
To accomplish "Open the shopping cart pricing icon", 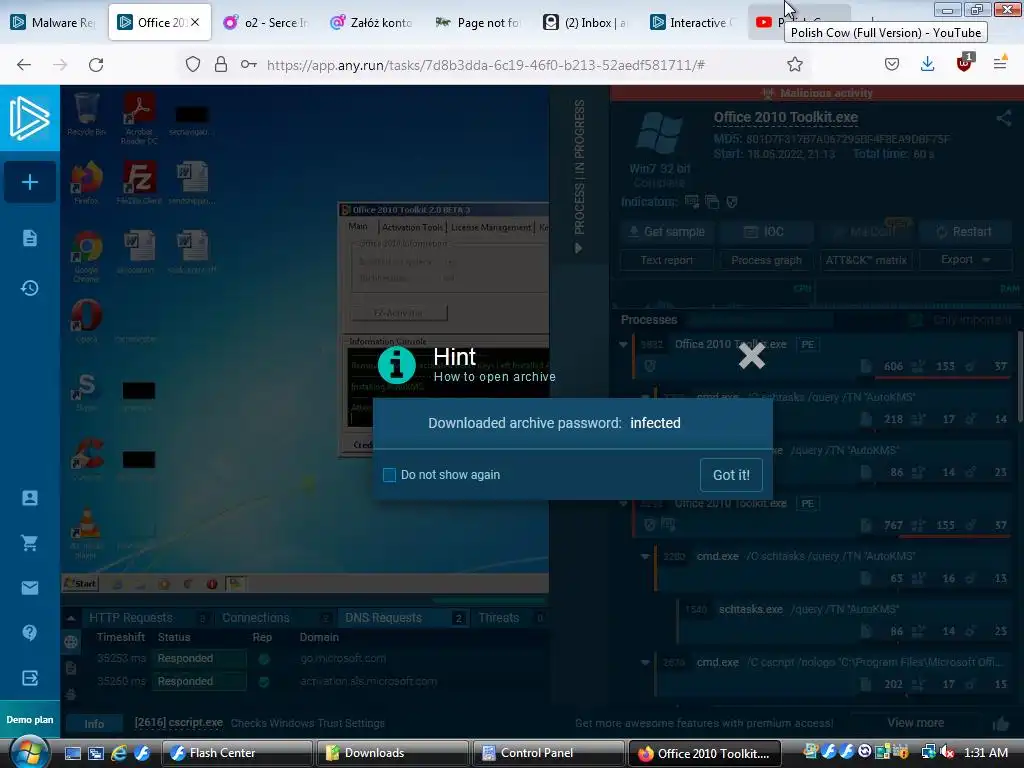I will [30, 543].
